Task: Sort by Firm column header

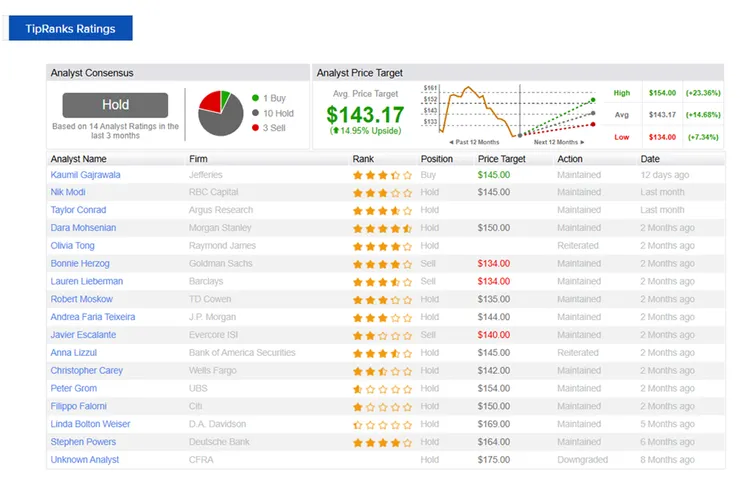Action: 198,159
